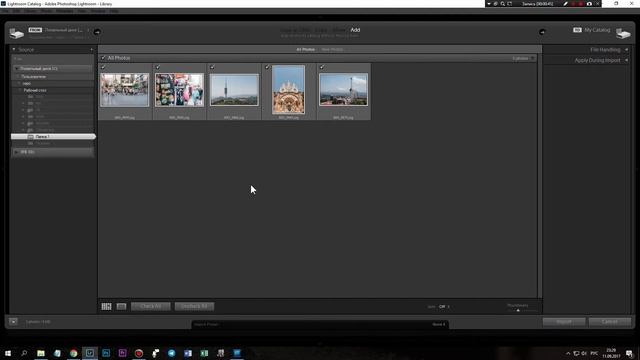Select the souvenir shop photo thumbnail
This screenshot has height=360, width=640.
(179, 90)
